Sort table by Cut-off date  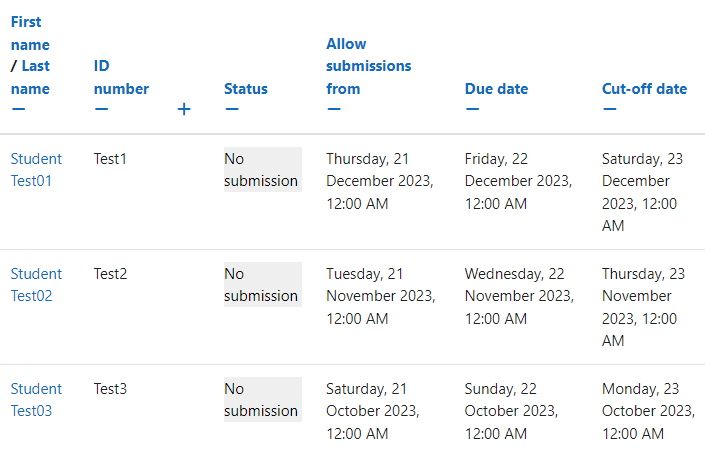(644, 89)
